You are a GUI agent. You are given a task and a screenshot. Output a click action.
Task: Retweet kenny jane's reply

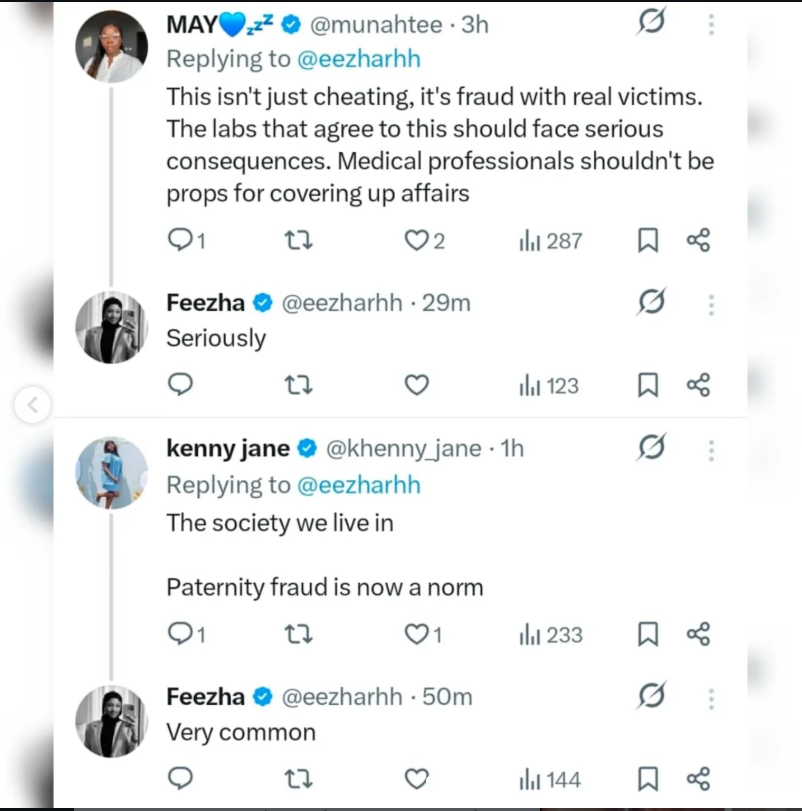click(297, 634)
